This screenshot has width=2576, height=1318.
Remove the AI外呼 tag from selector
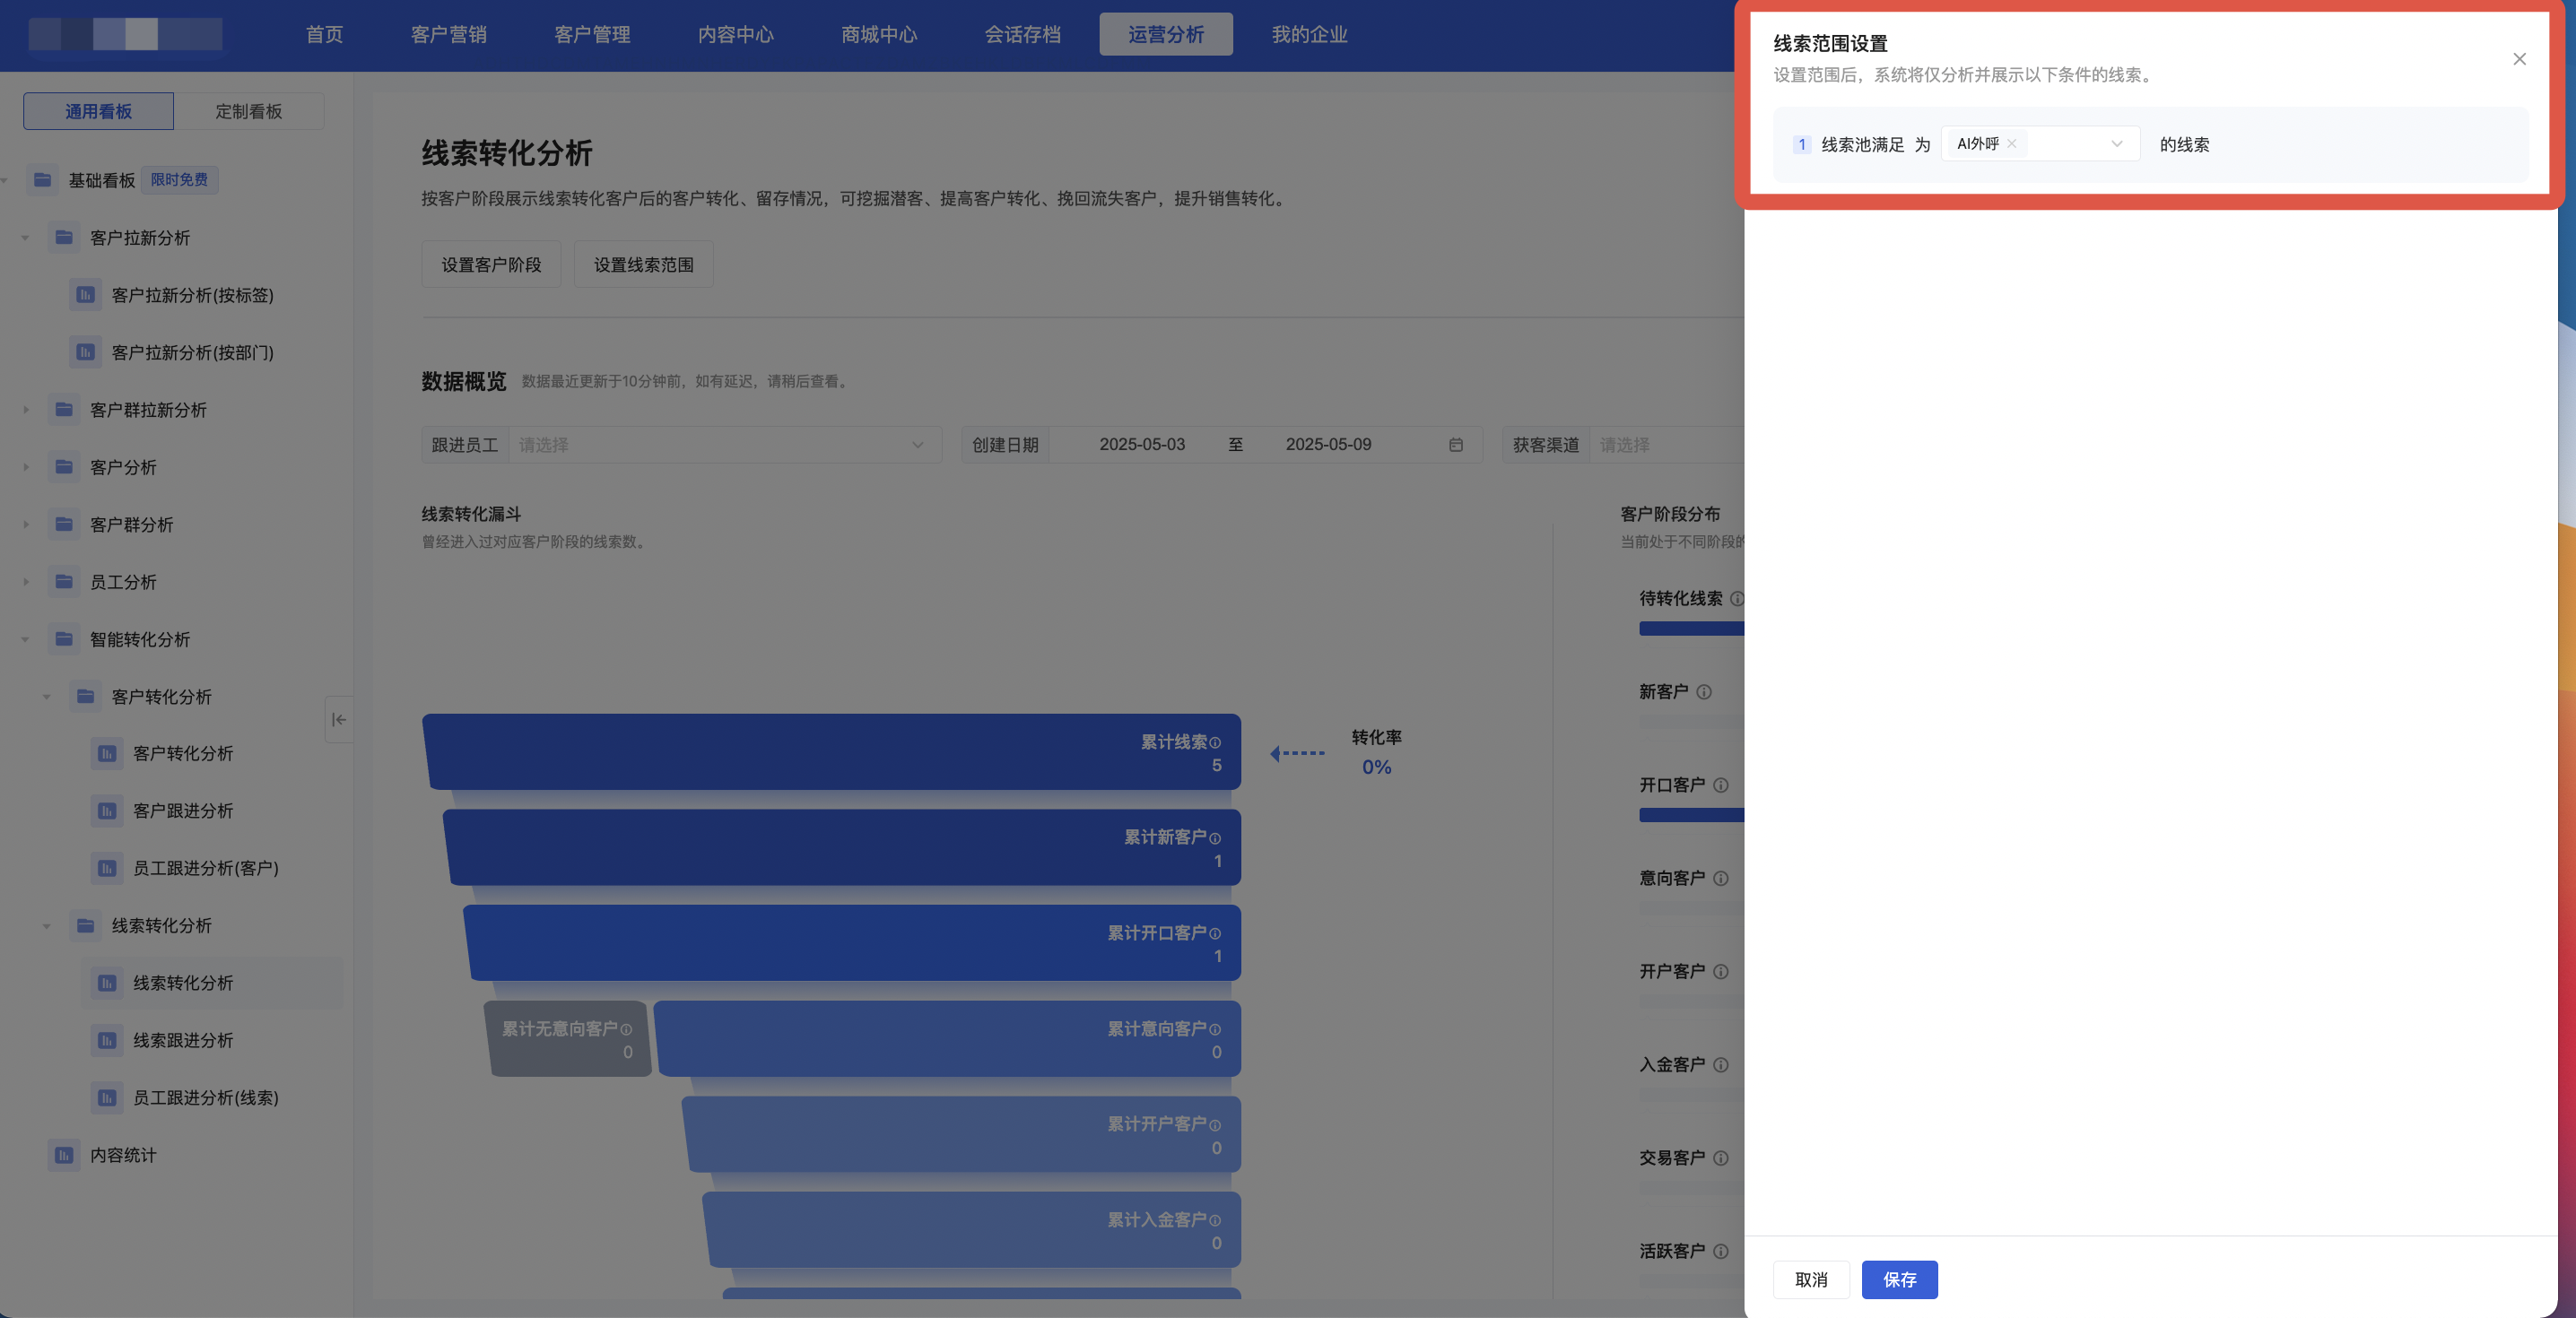[2011, 144]
